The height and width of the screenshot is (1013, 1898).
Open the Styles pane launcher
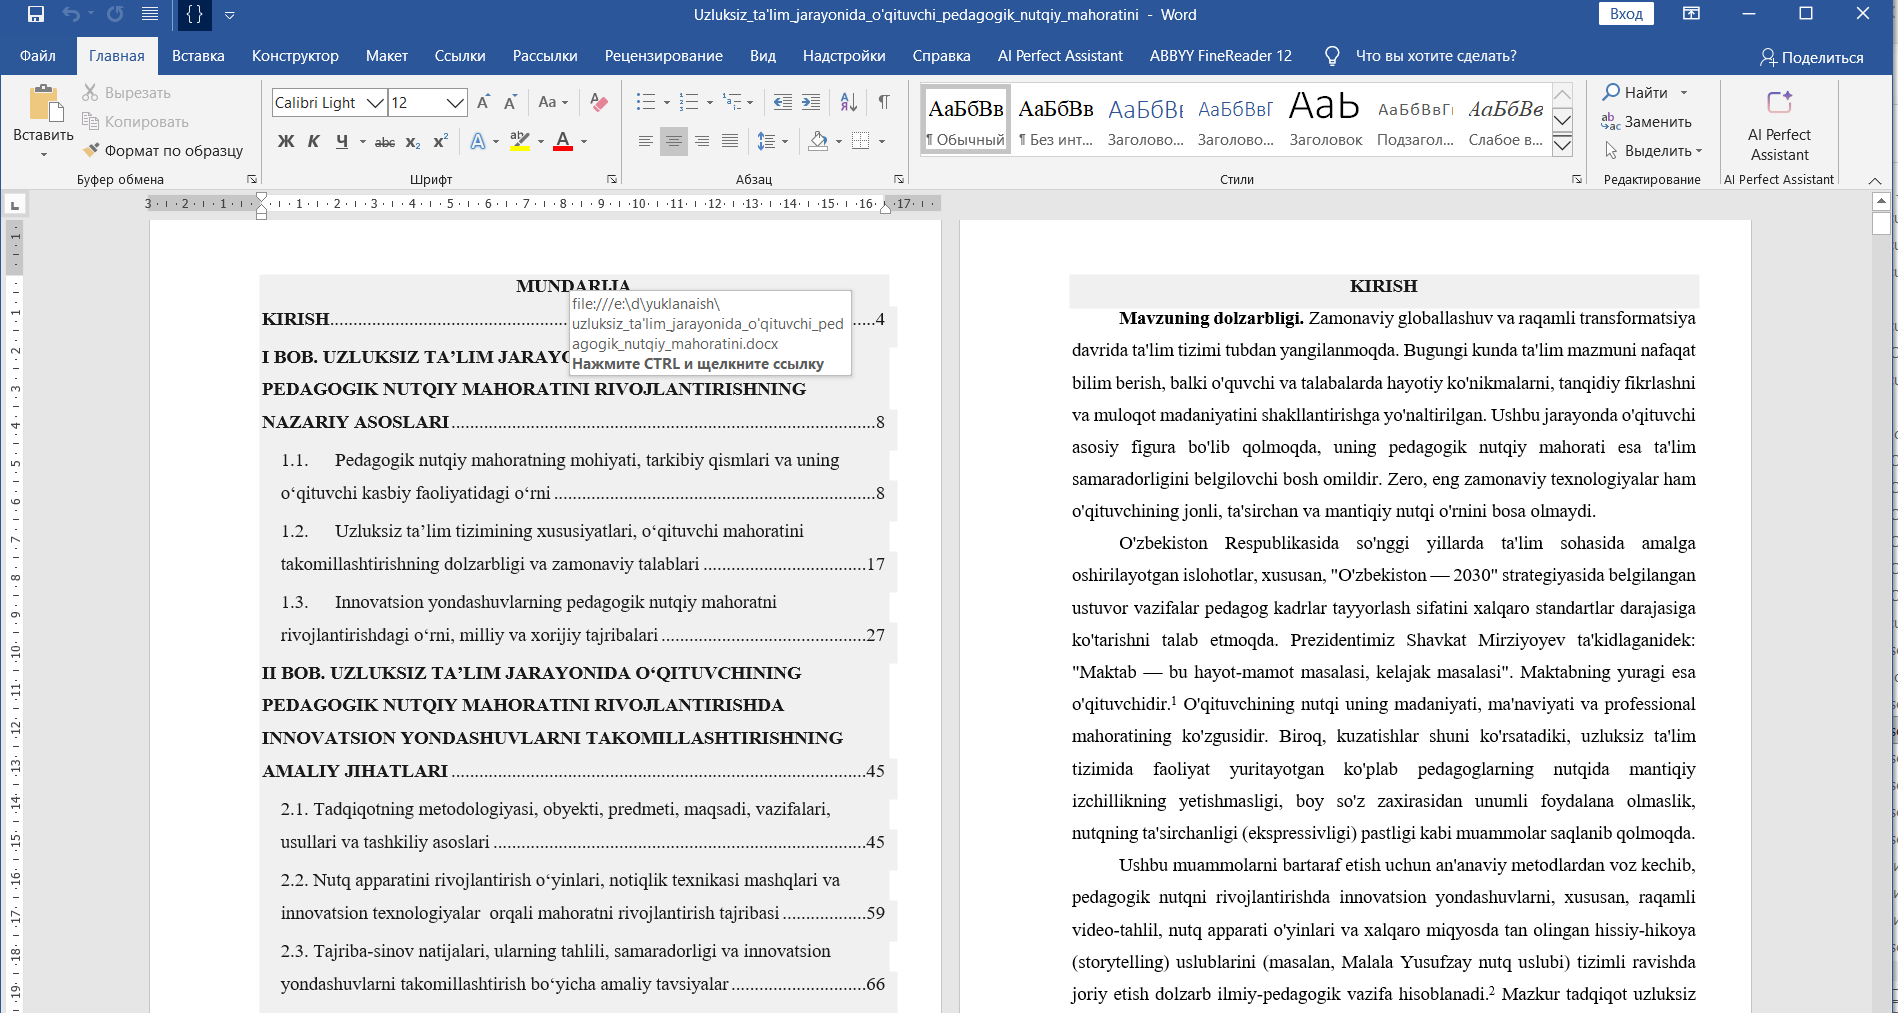1577,179
